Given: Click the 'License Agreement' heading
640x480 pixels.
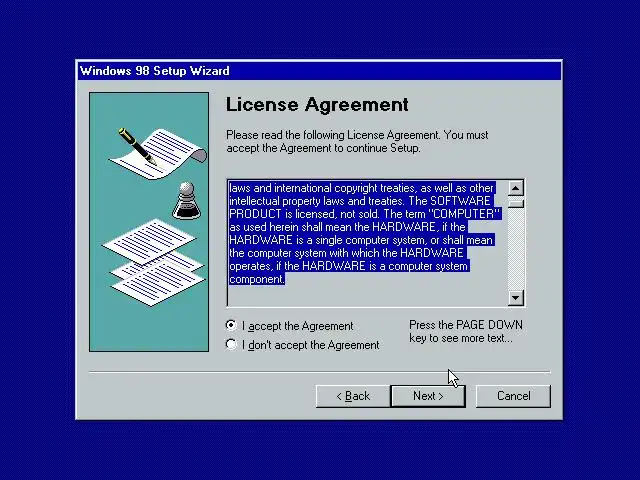Looking at the screenshot, I should coord(317,104).
